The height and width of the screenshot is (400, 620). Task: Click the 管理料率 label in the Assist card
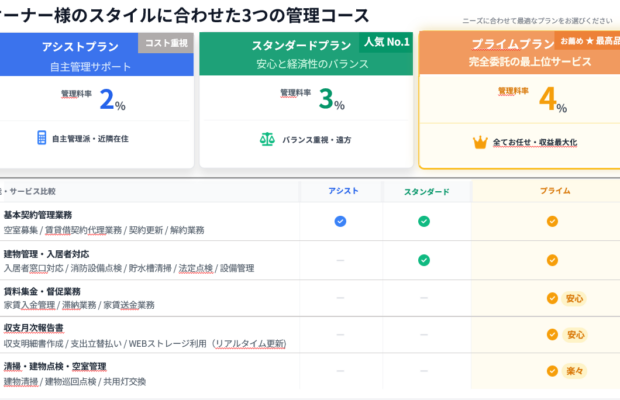point(76,94)
